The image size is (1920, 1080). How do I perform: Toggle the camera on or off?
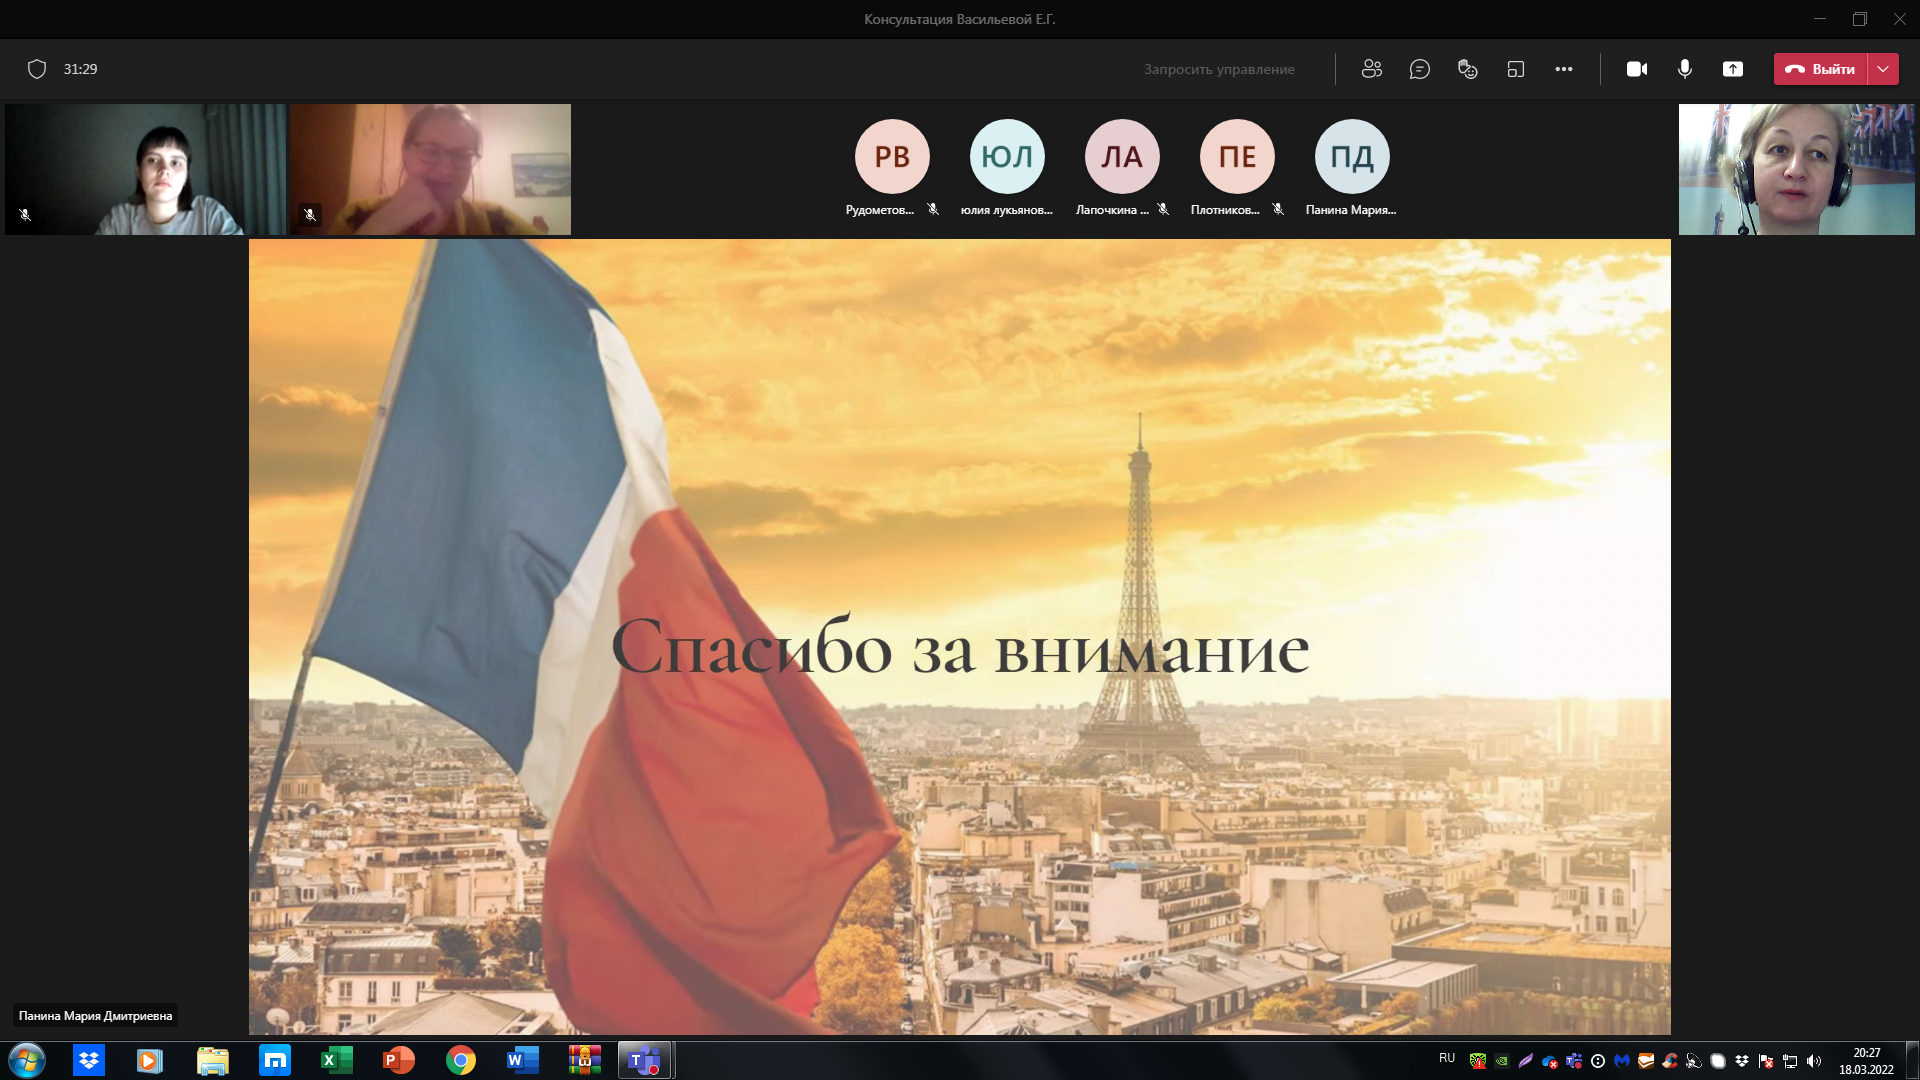tap(1637, 69)
